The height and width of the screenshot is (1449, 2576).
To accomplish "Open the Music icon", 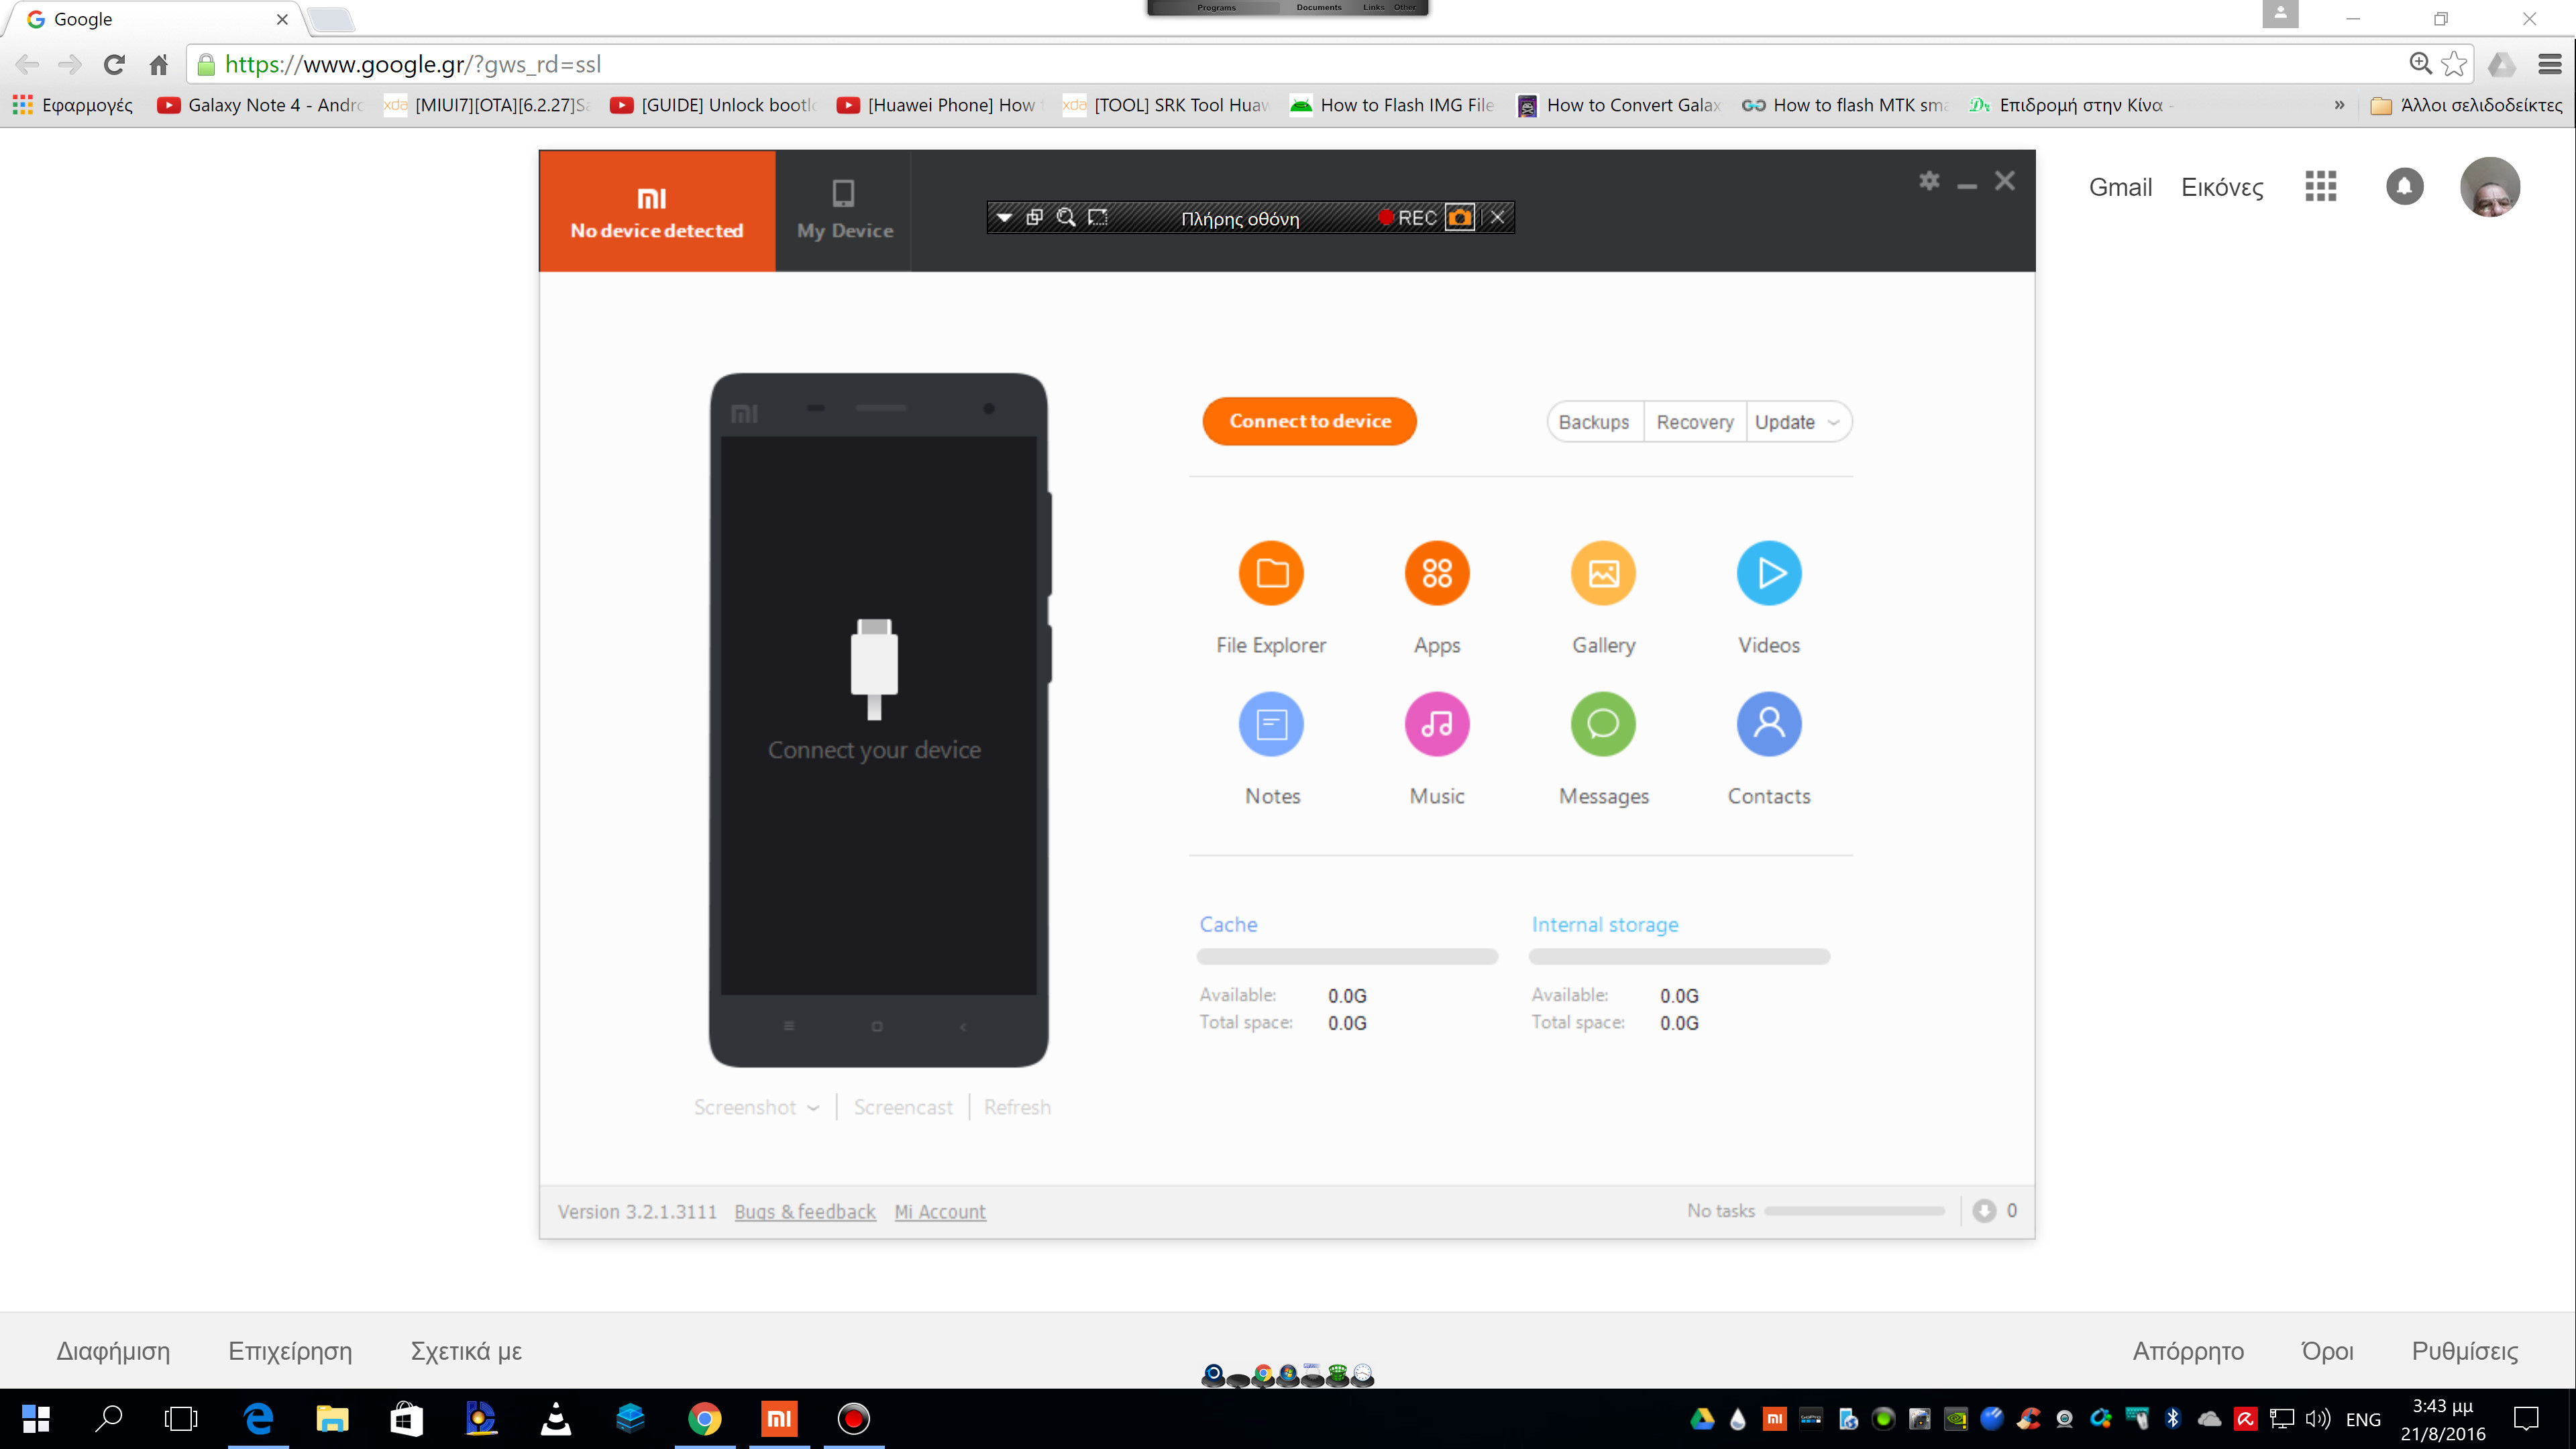I will pyautogui.click(x=1437, y=724).
